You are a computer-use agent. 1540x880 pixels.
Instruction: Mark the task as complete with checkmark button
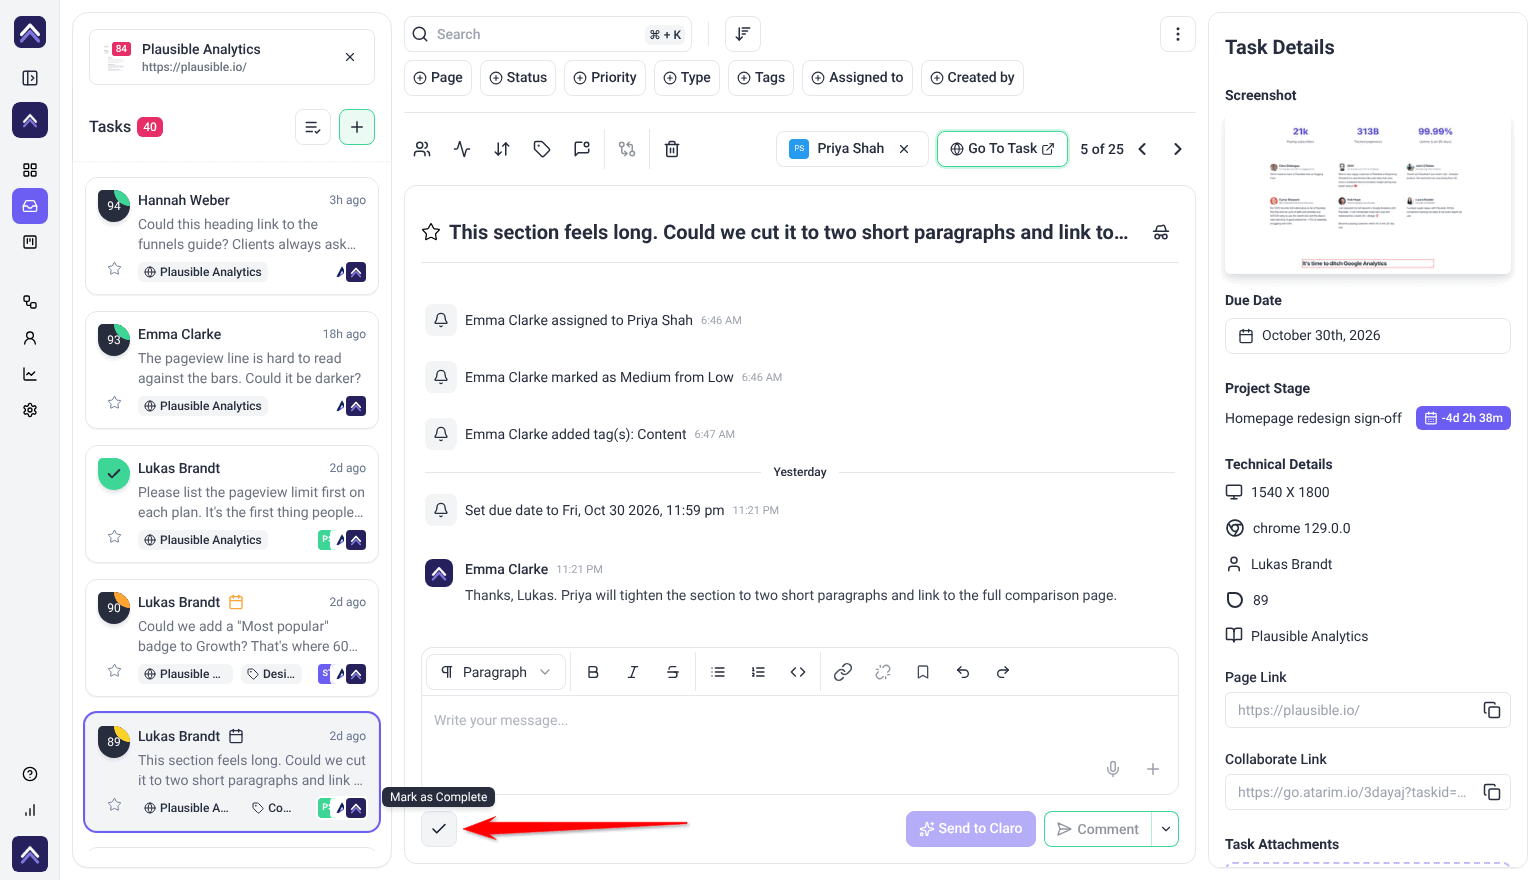click(439, 829)
